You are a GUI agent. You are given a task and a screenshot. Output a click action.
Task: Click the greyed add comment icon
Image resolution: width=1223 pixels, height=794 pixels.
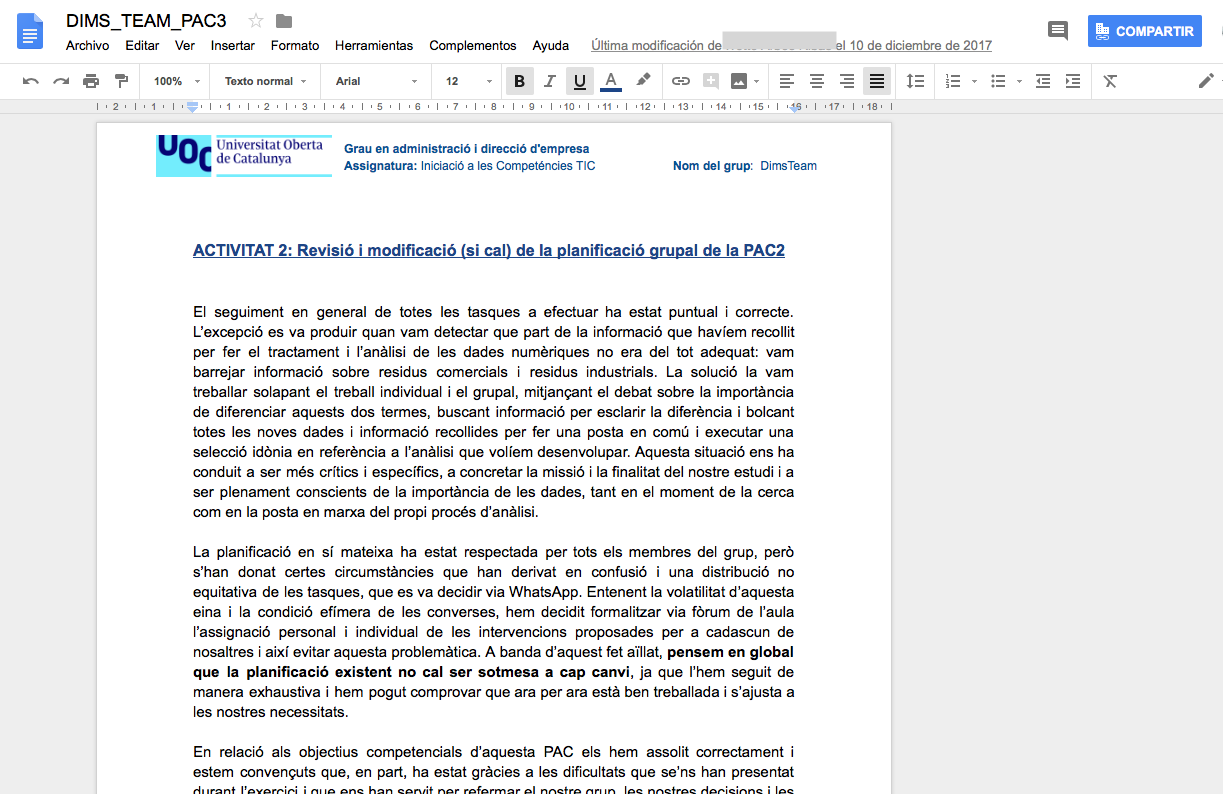[711, 81]
